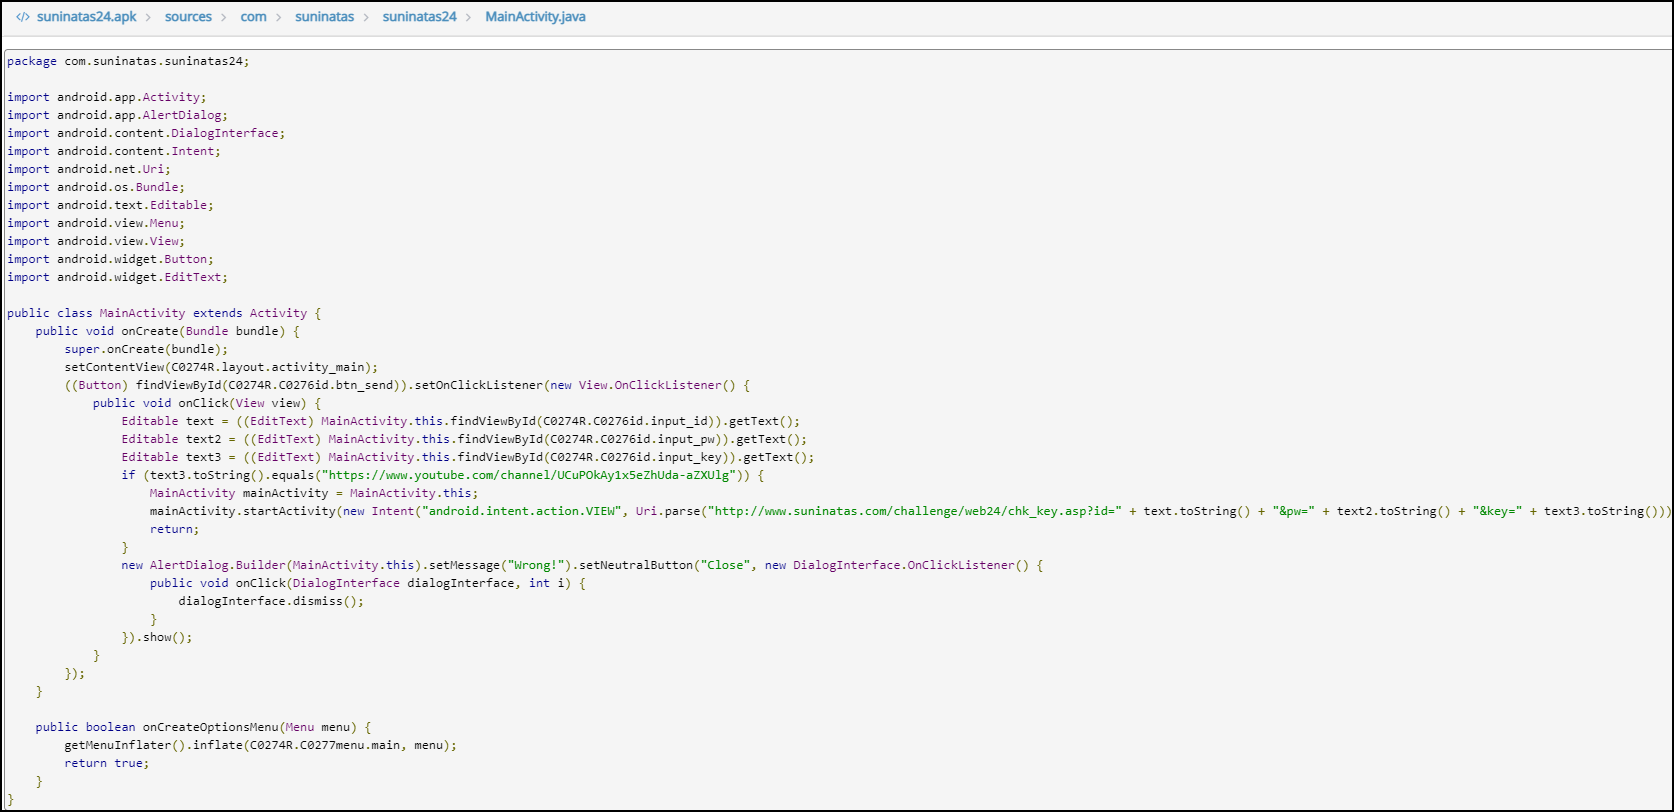Viewport: 1674px width, 812px height.
Task: Click the import android.app.AlertDialog line
Action: point(117,115)
